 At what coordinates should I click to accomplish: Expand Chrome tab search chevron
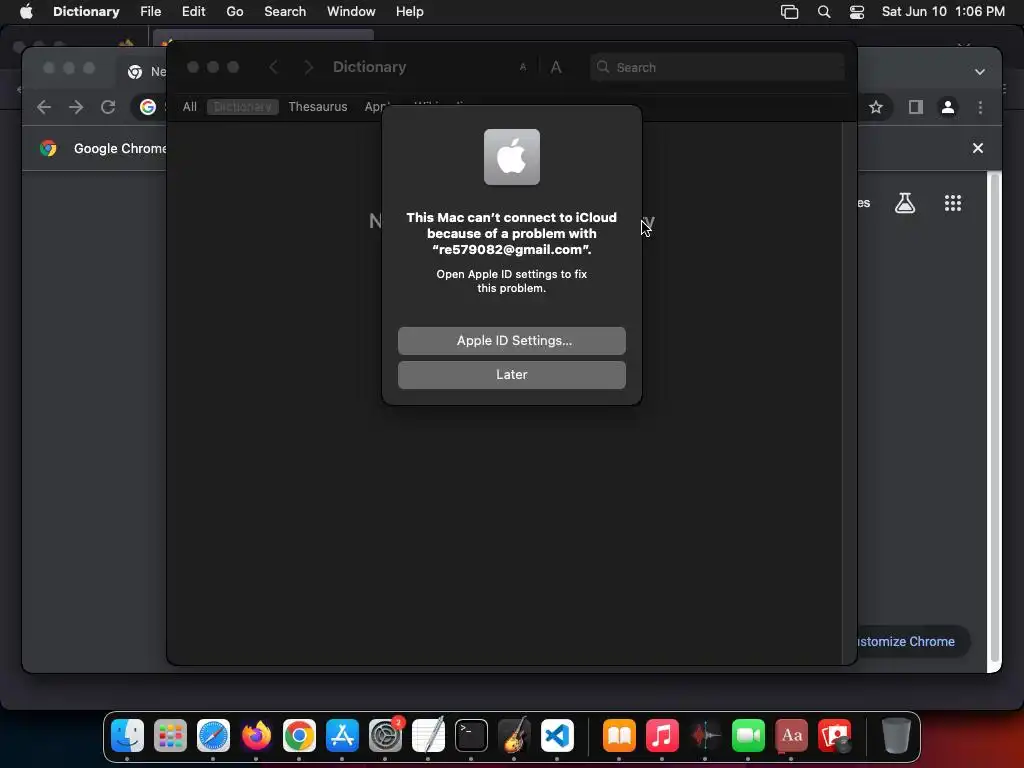[980, 72]
